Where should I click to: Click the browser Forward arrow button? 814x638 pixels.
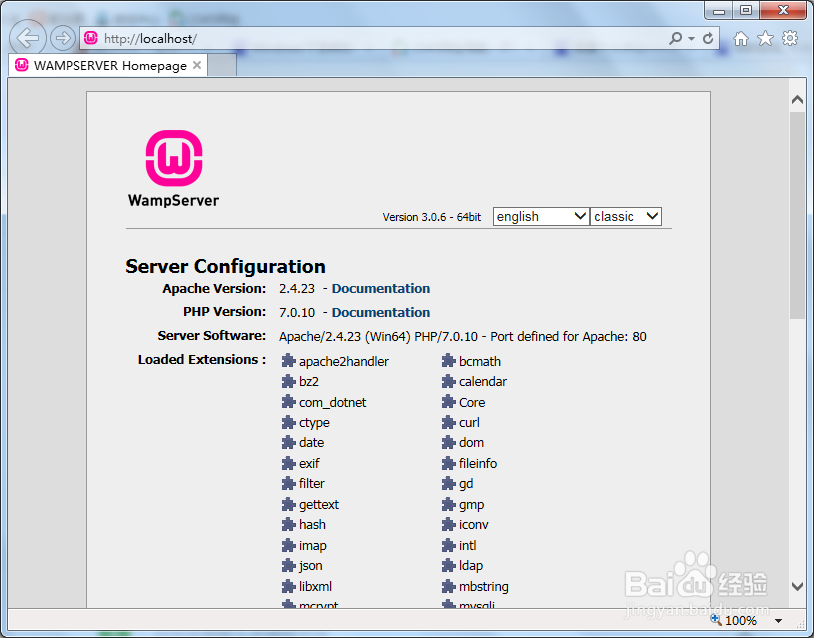(63, 38)
